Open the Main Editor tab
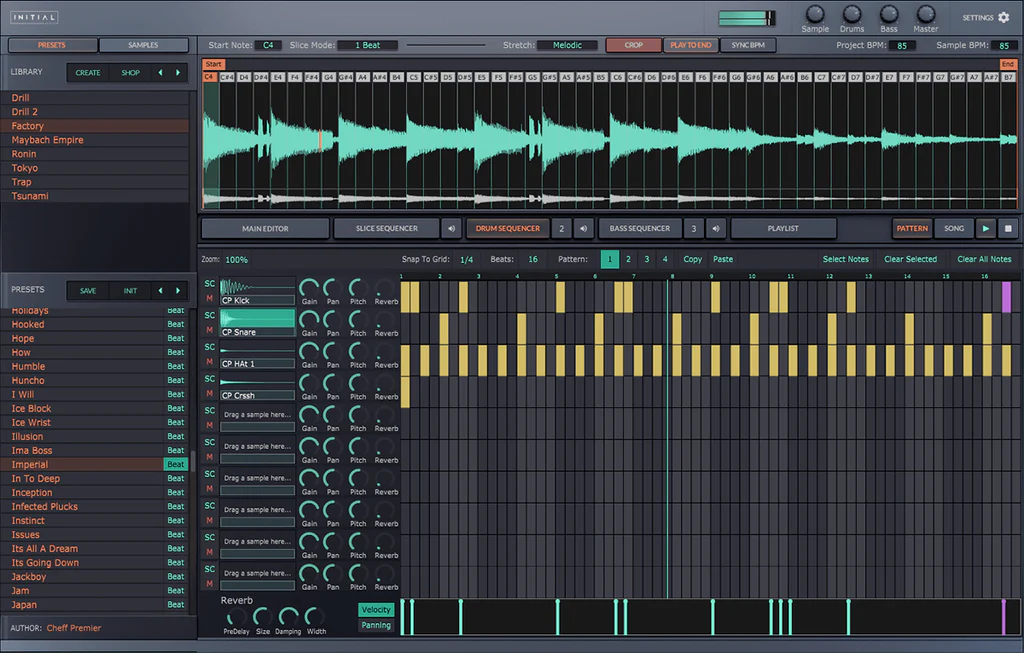 coord(265,229)
